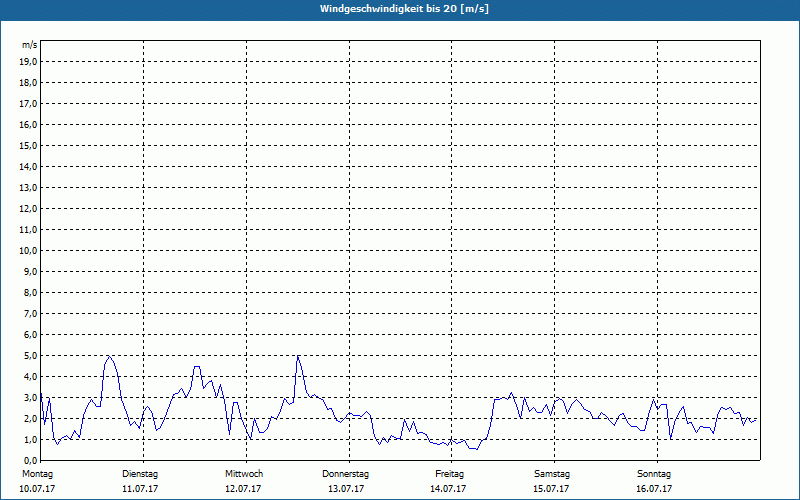Click the date 10.07.17

tap(37, 489)
